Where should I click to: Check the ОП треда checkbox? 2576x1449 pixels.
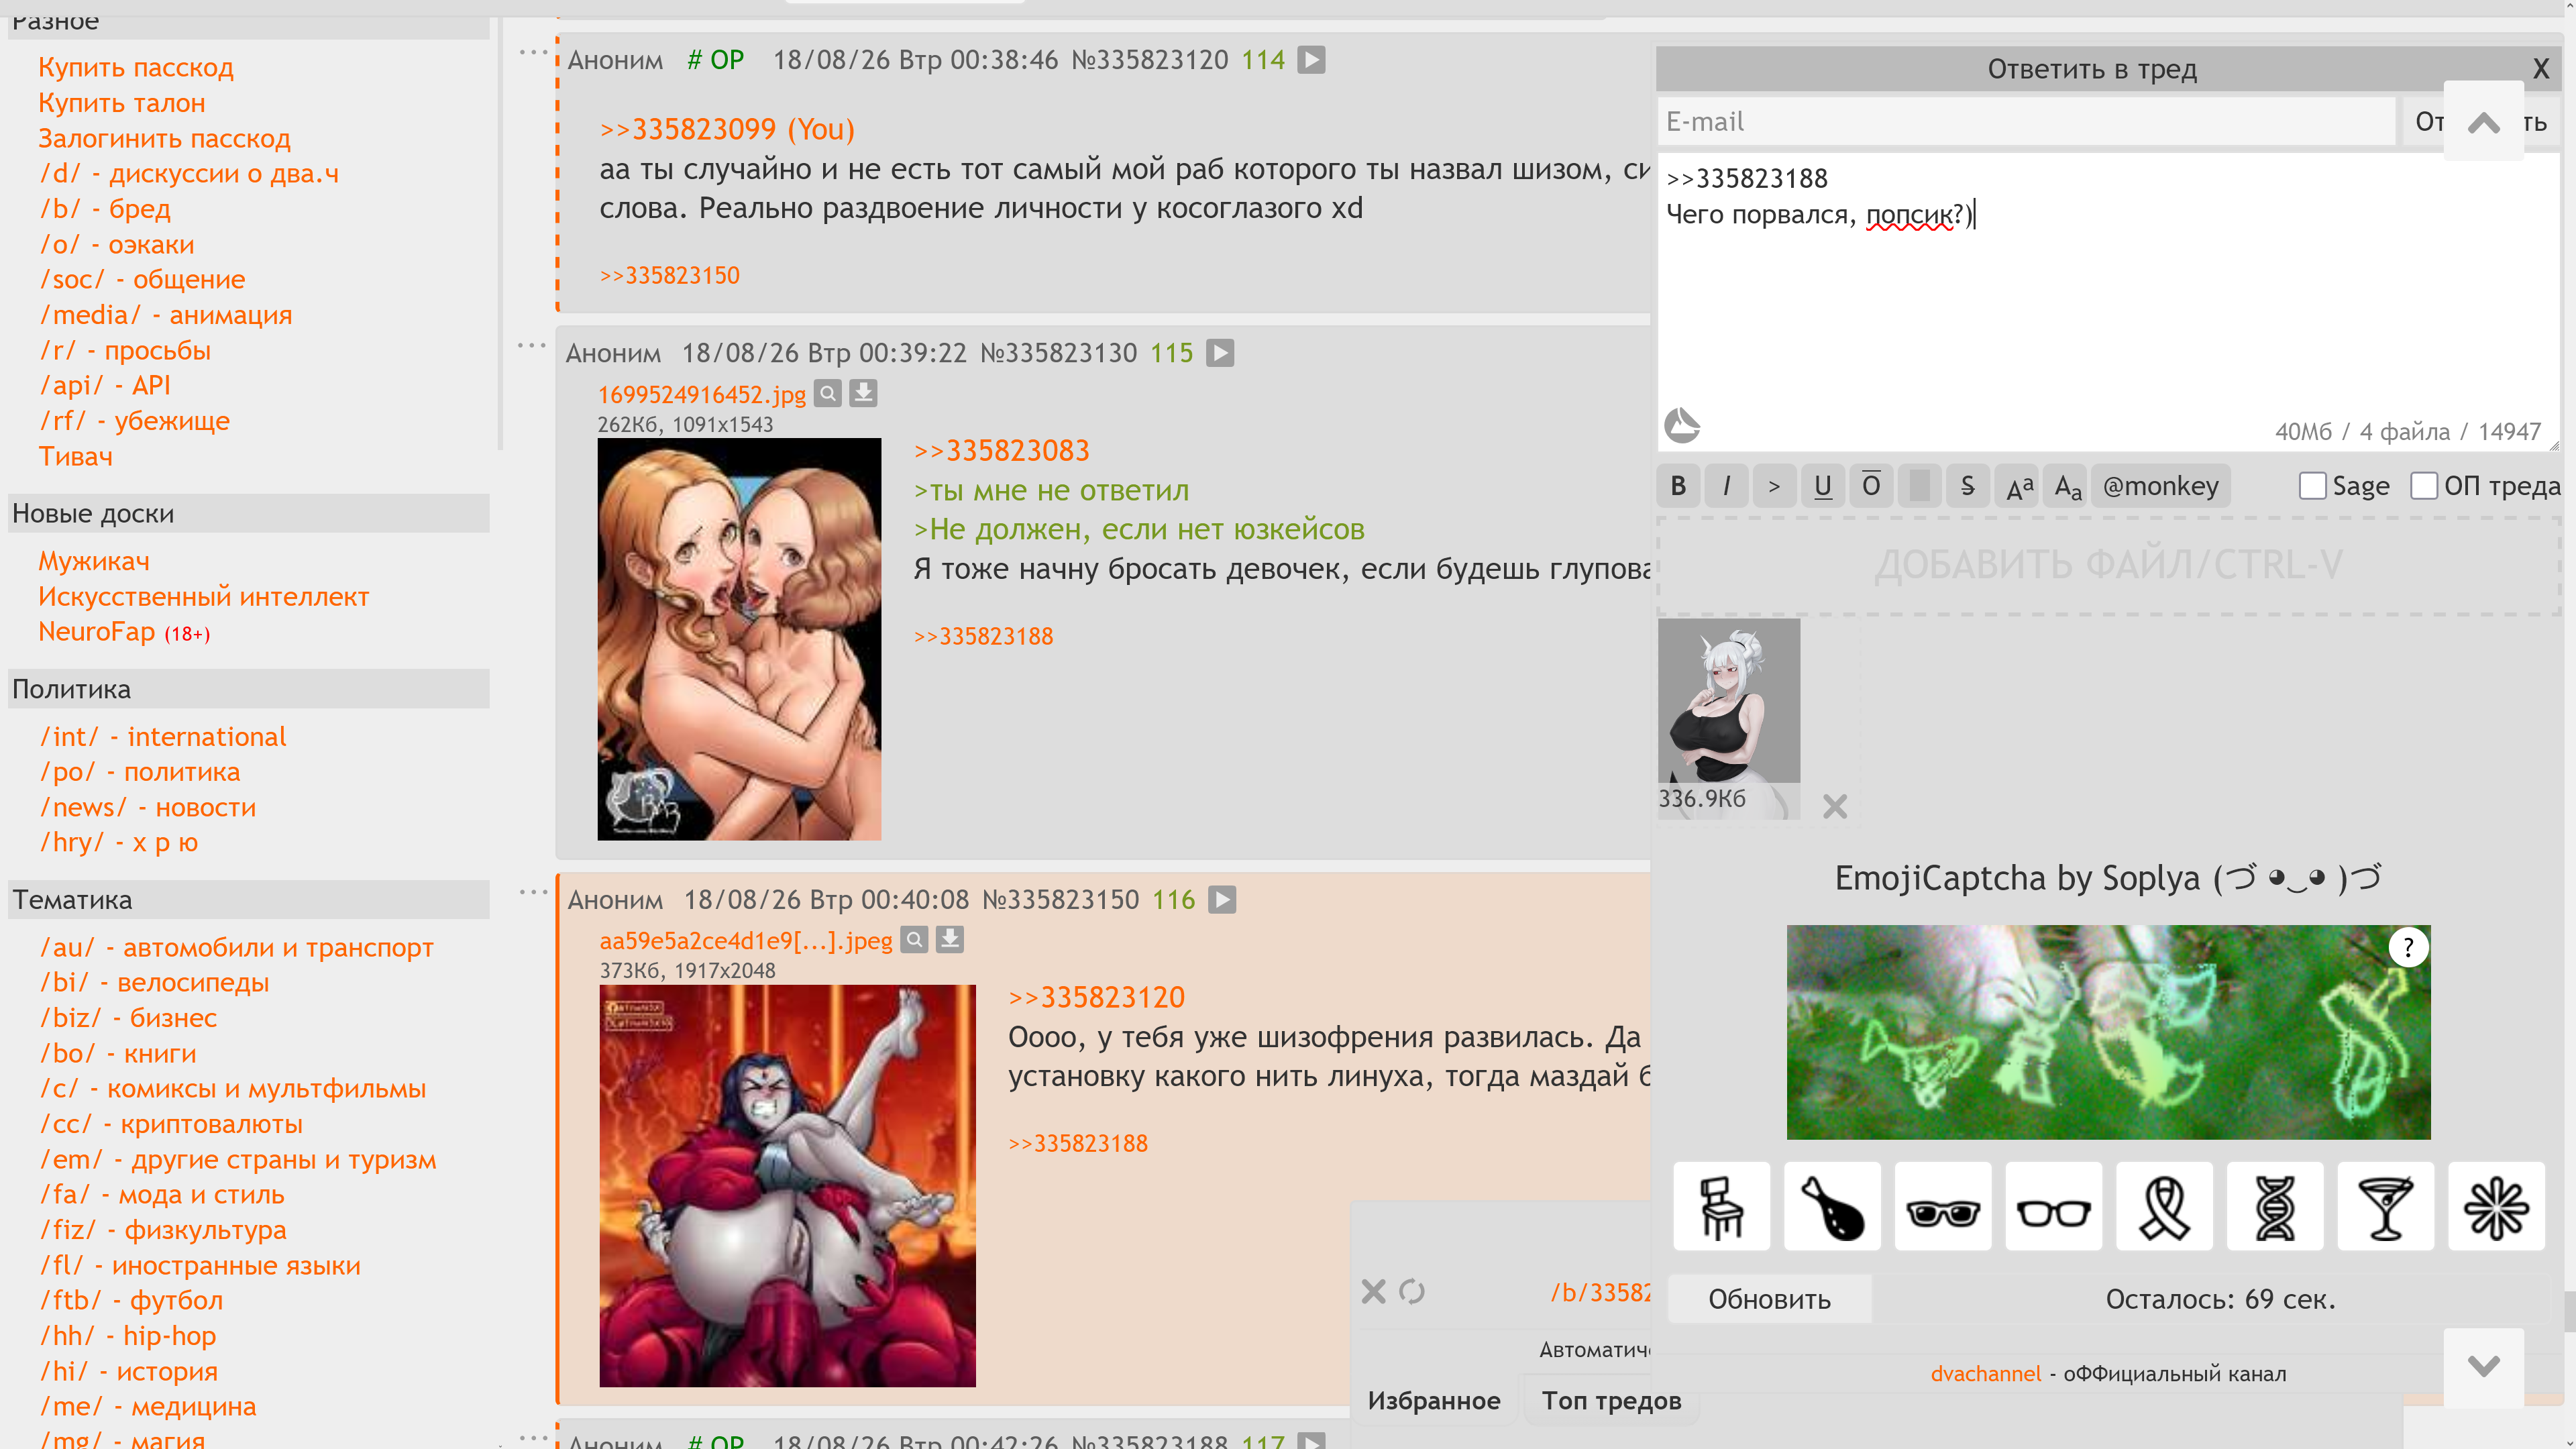[2424, 486]
